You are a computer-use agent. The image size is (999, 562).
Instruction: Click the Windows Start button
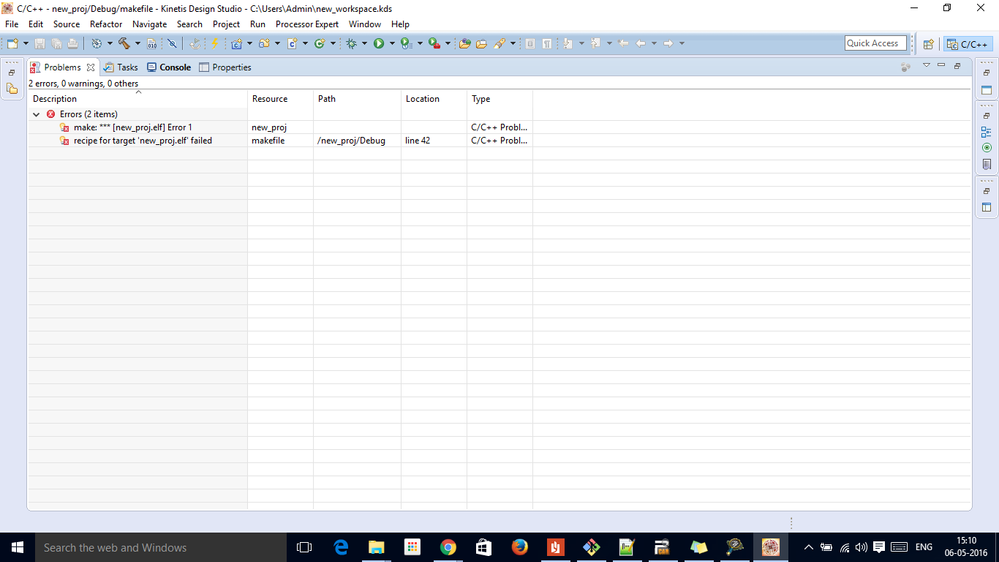17,547
